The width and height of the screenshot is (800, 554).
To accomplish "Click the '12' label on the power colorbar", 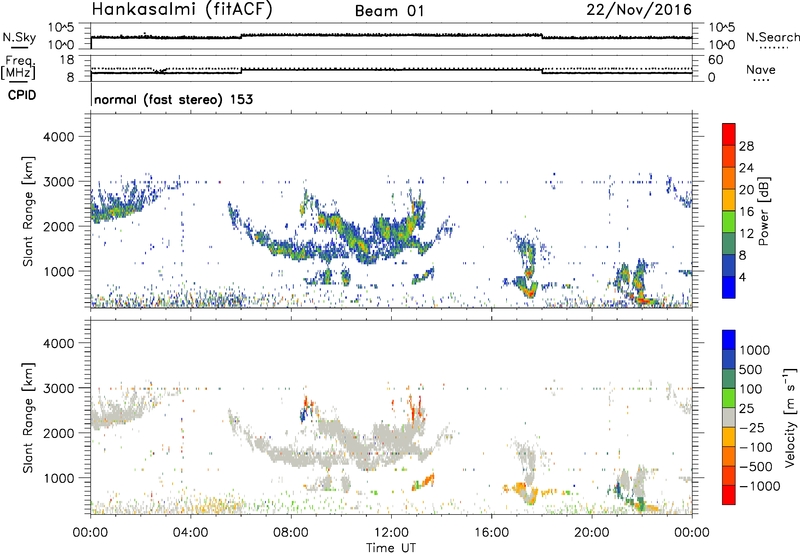I will tap(746, 234).
